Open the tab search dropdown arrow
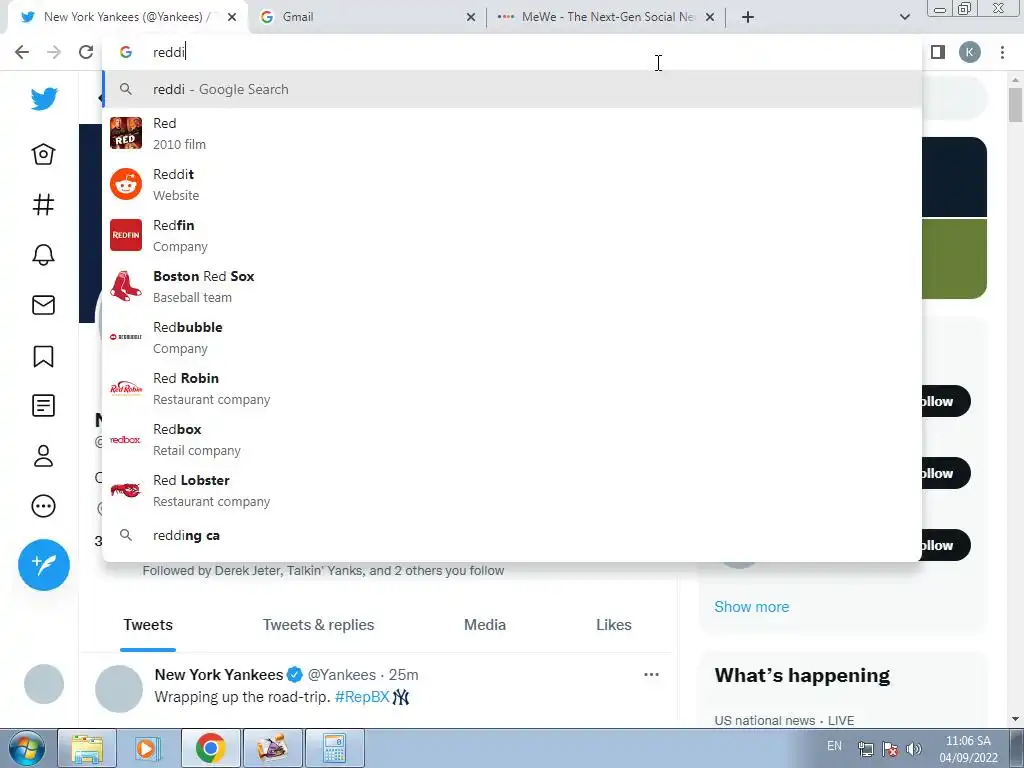The width and height of the screenshot is (1024, 768). pyautogui.click(x=904, y=17)
